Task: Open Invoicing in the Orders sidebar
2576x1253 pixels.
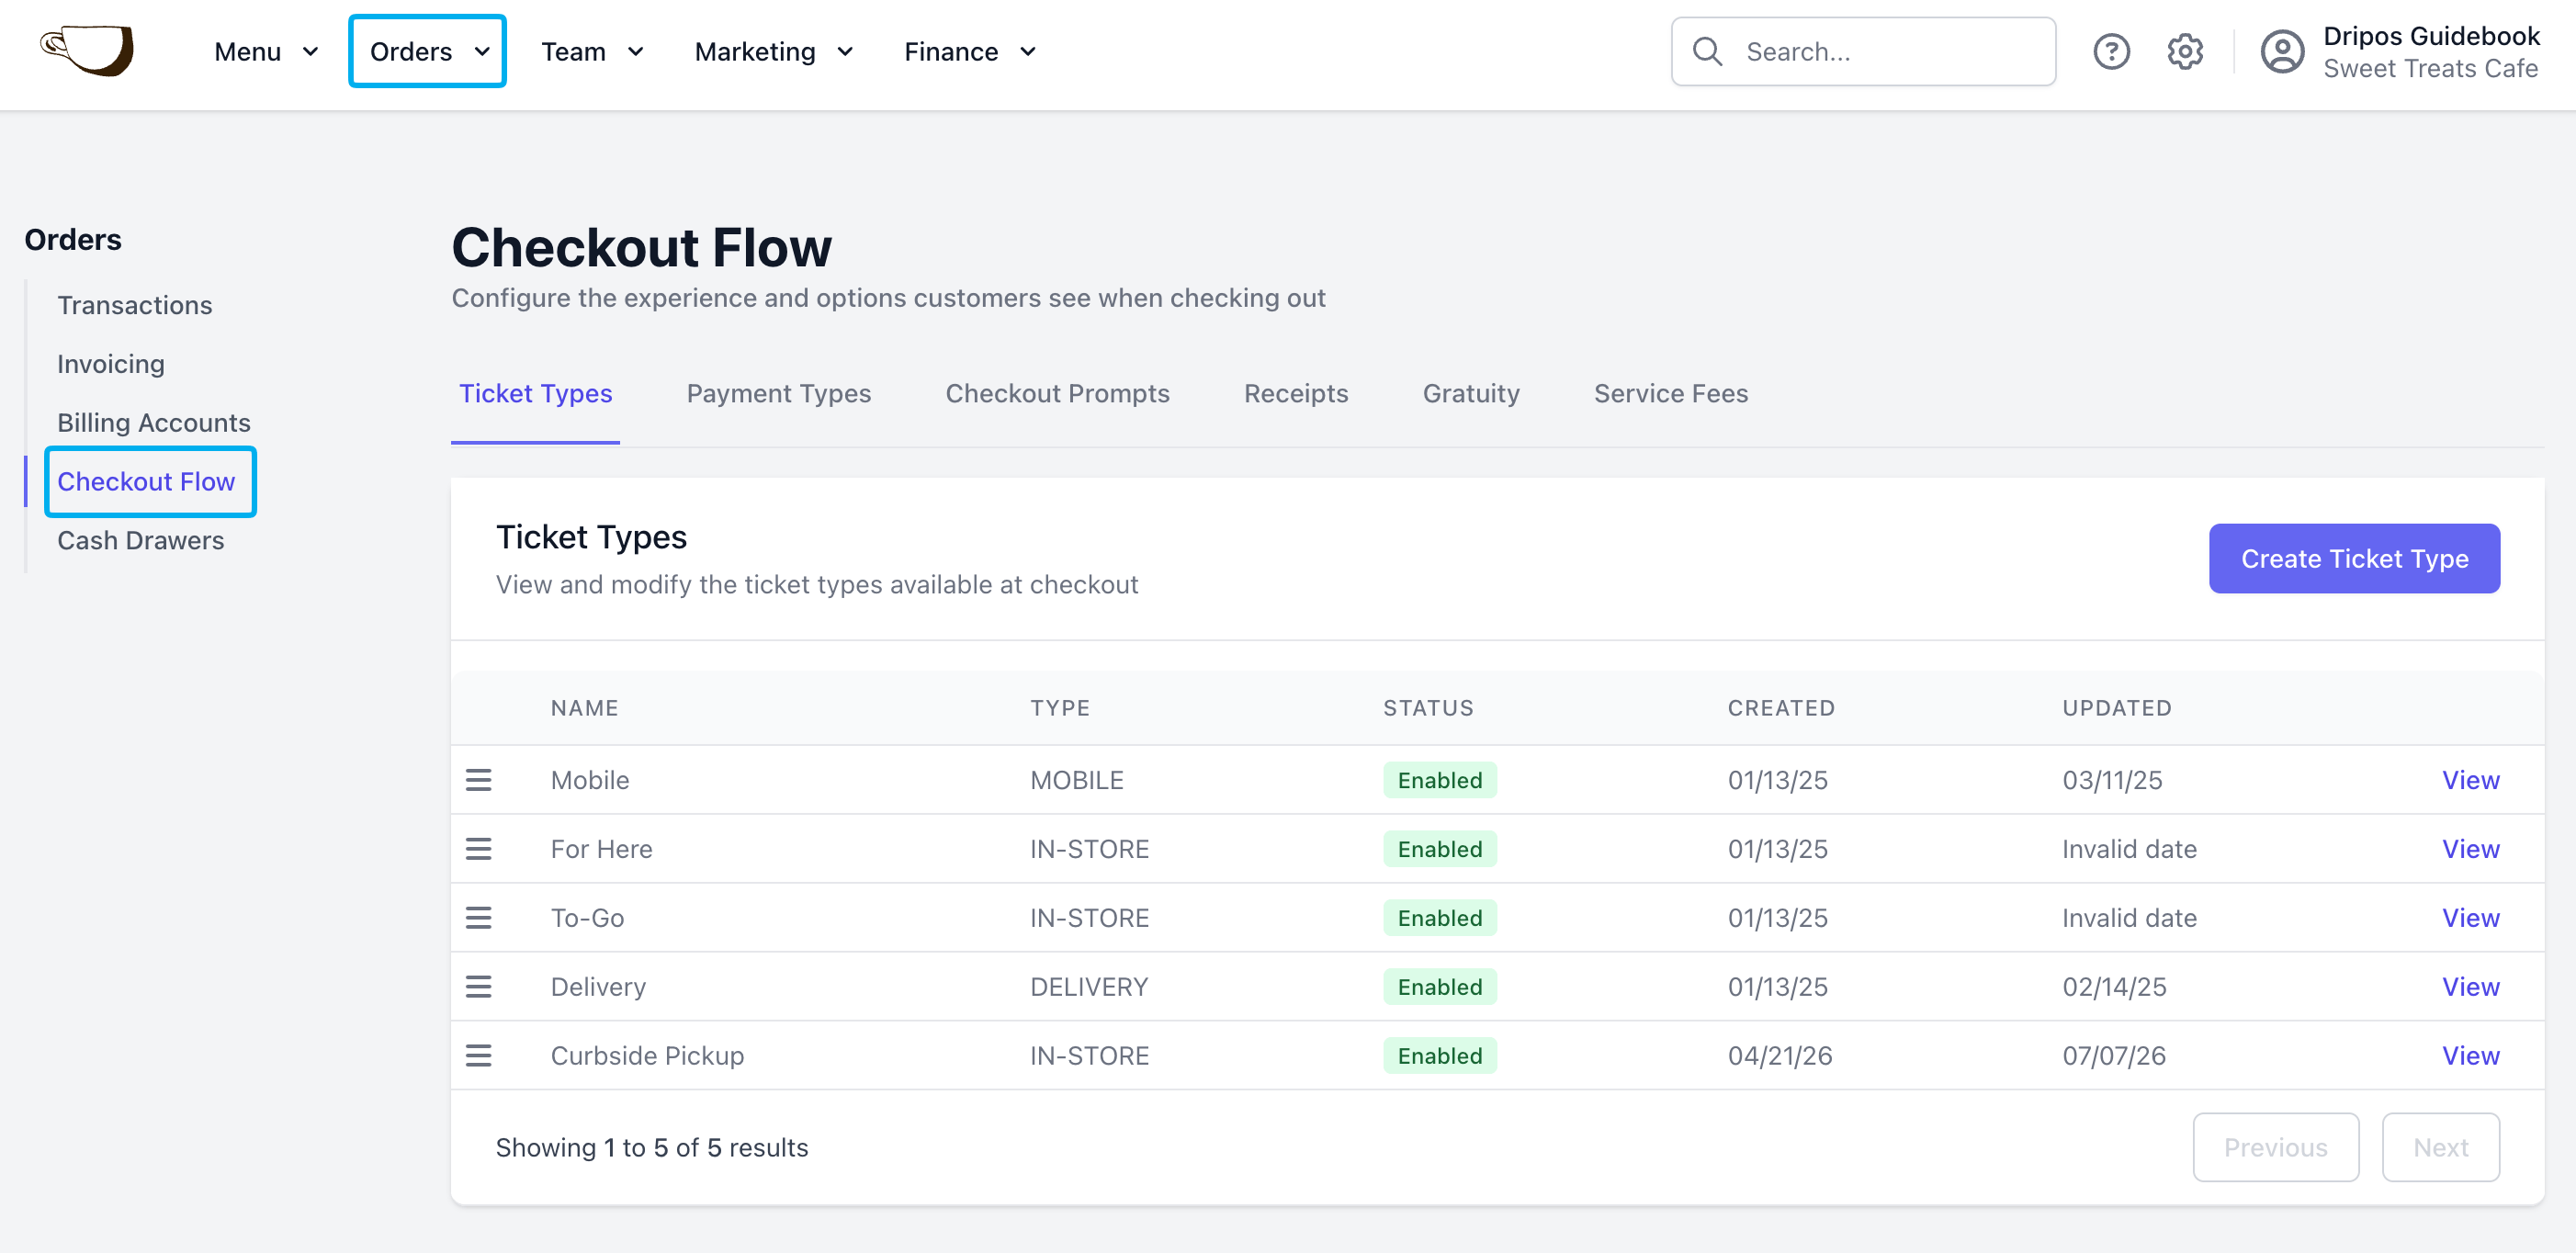Action: point(111,364)
